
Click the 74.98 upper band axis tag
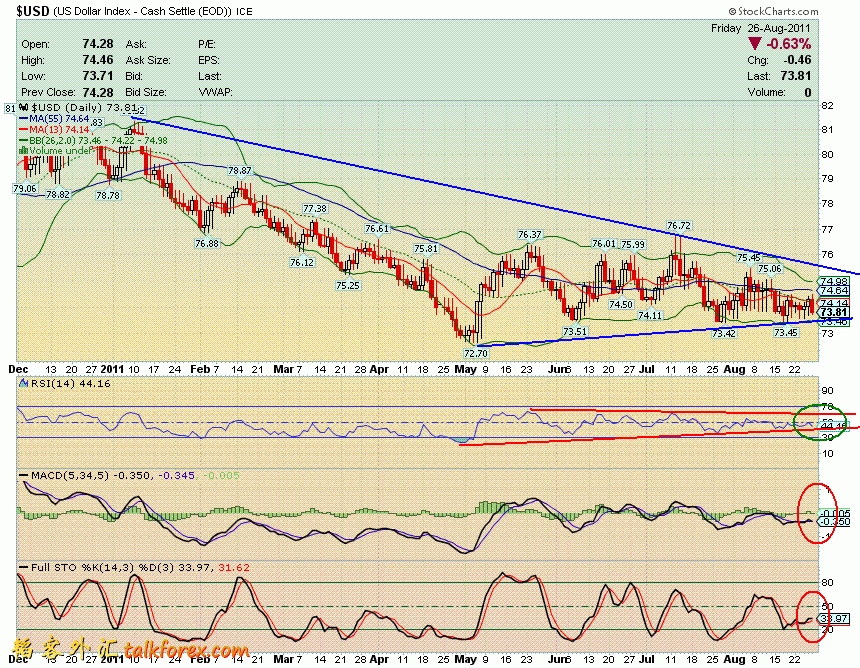(x=834, y=281)
